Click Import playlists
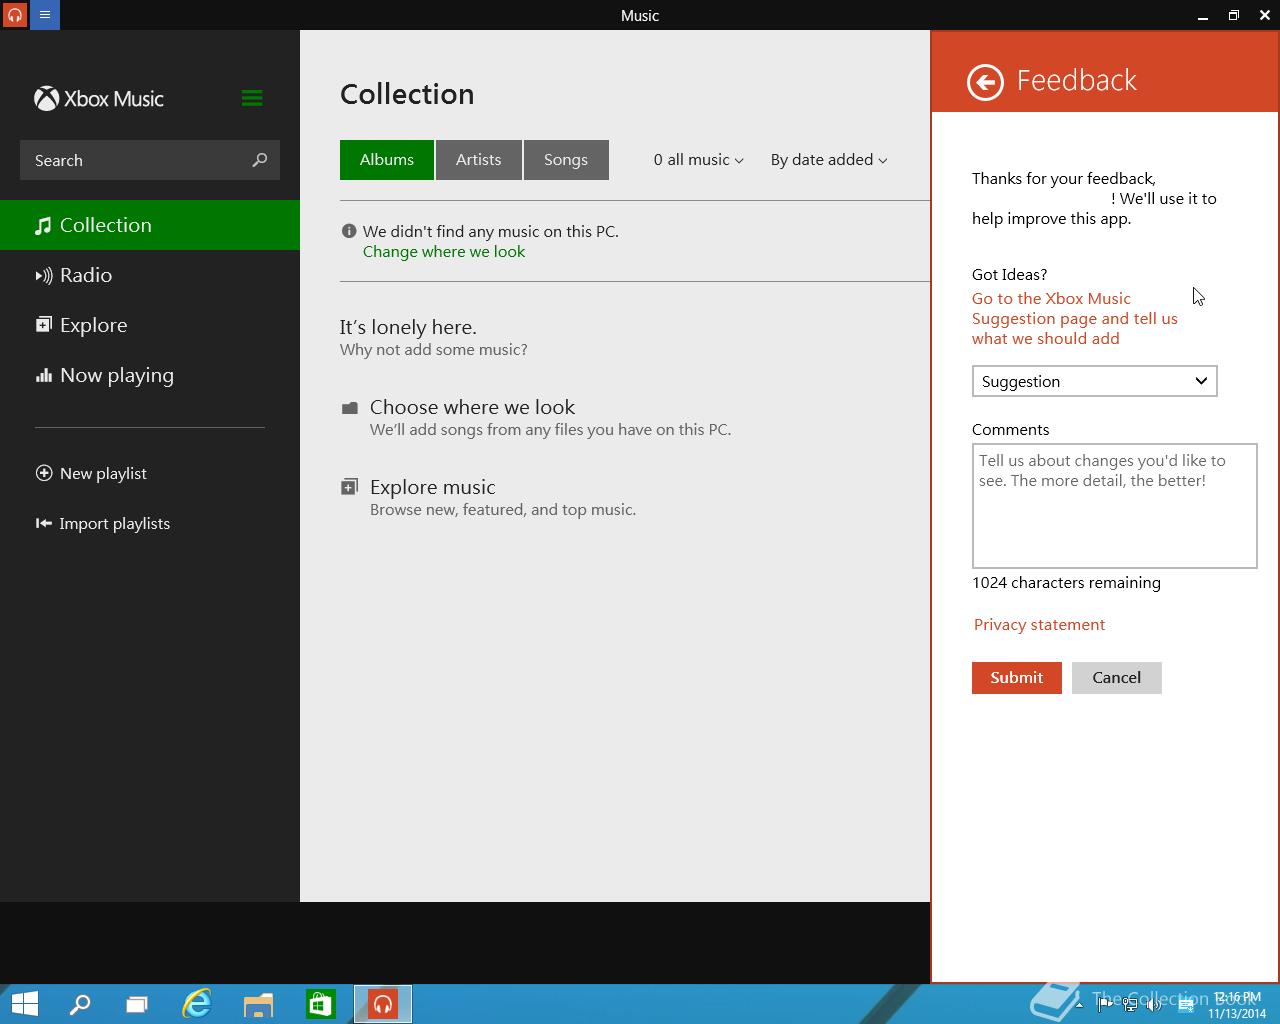Image resolution: width=1280 pixels, height=1024 pixels. (103, 523)
